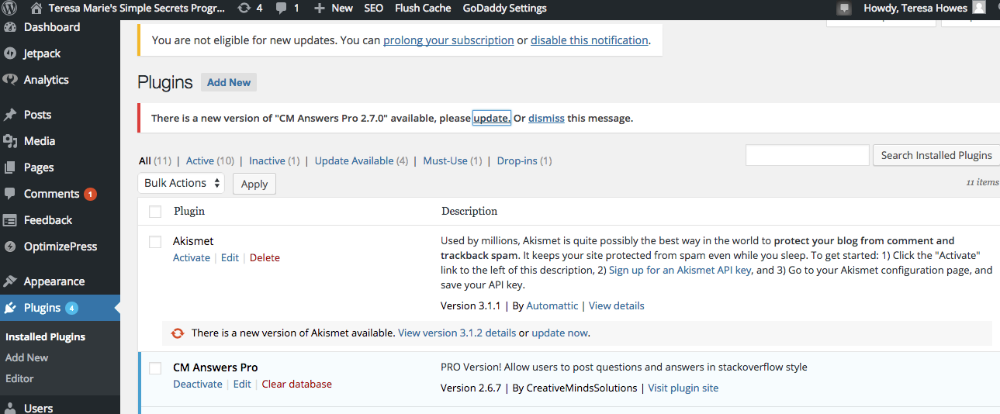The image size is (1000, 414).
Task: Open the plugin Editor submenu item
Action: 19,378
